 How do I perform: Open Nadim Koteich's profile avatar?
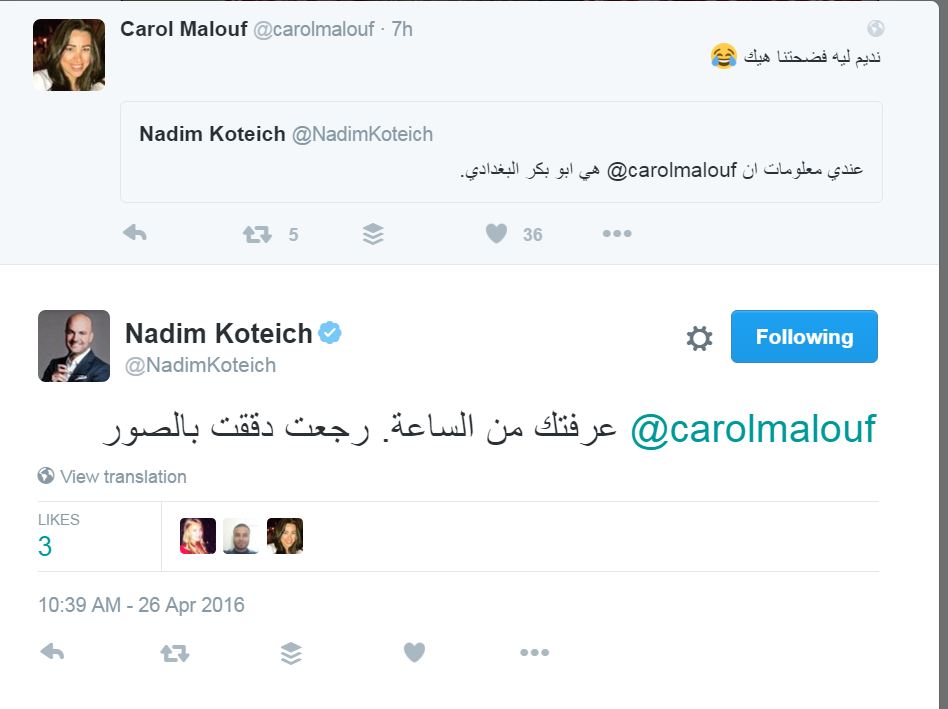[74, 346]
